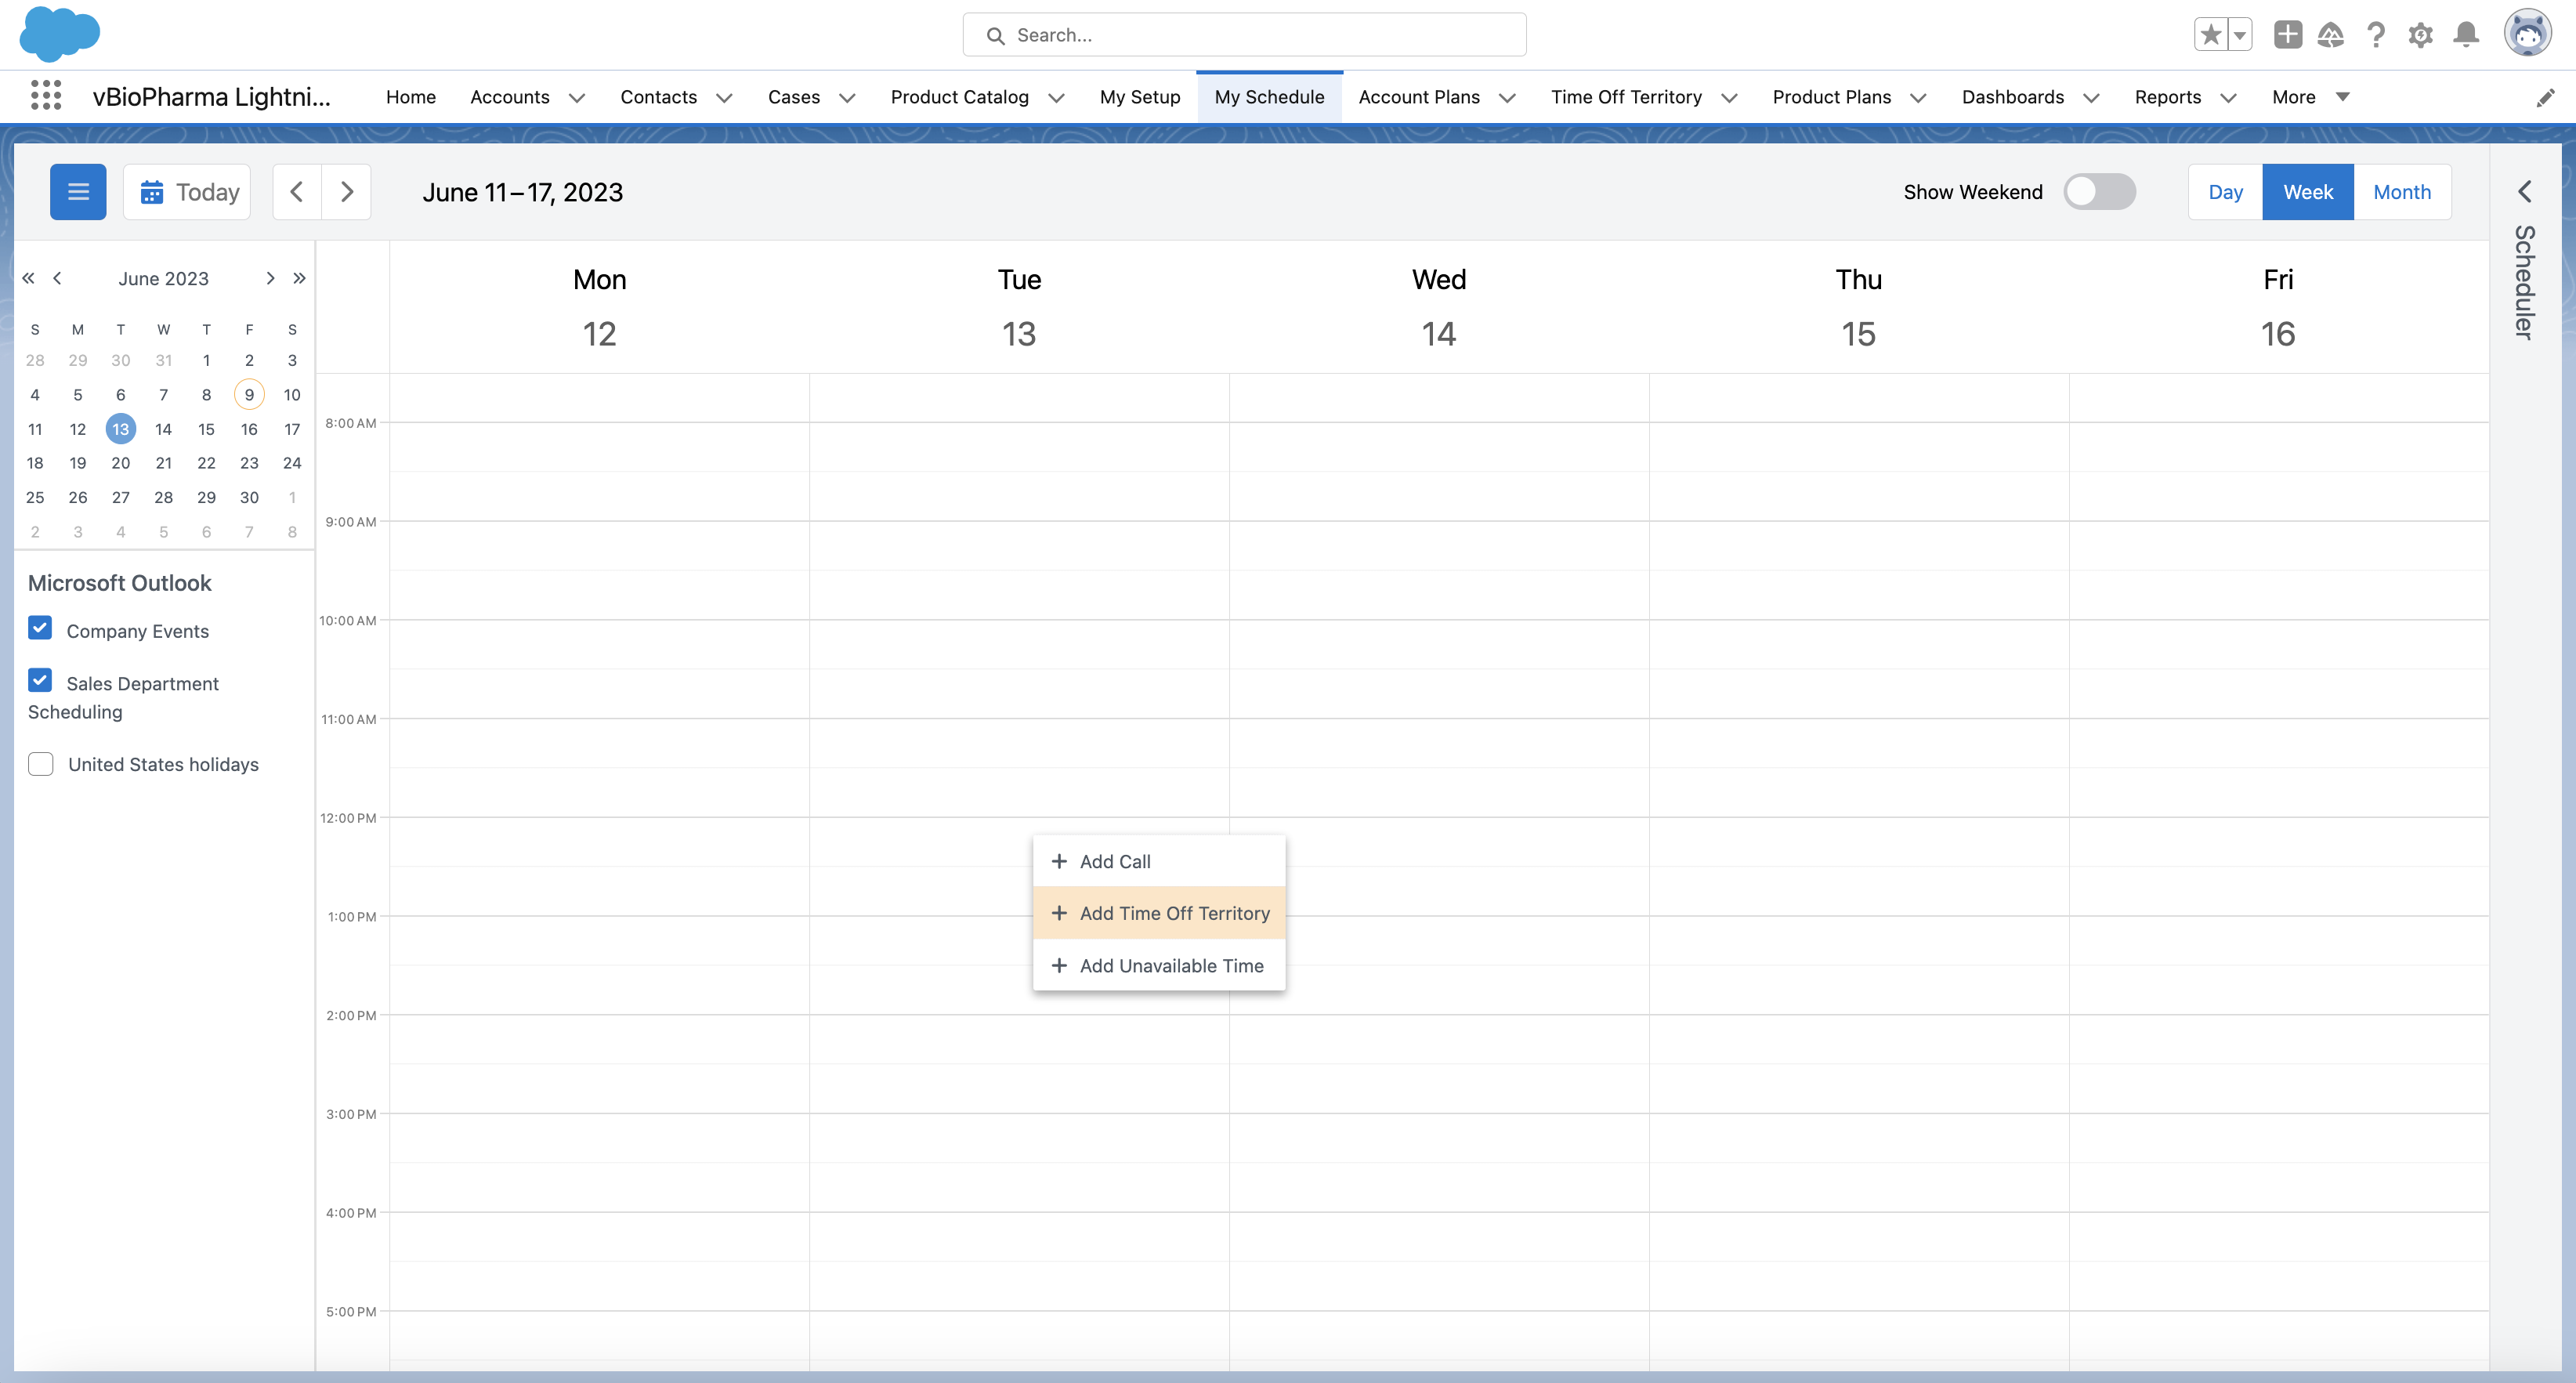Enable United States holidays checkbox

click(x=41, y=764)
